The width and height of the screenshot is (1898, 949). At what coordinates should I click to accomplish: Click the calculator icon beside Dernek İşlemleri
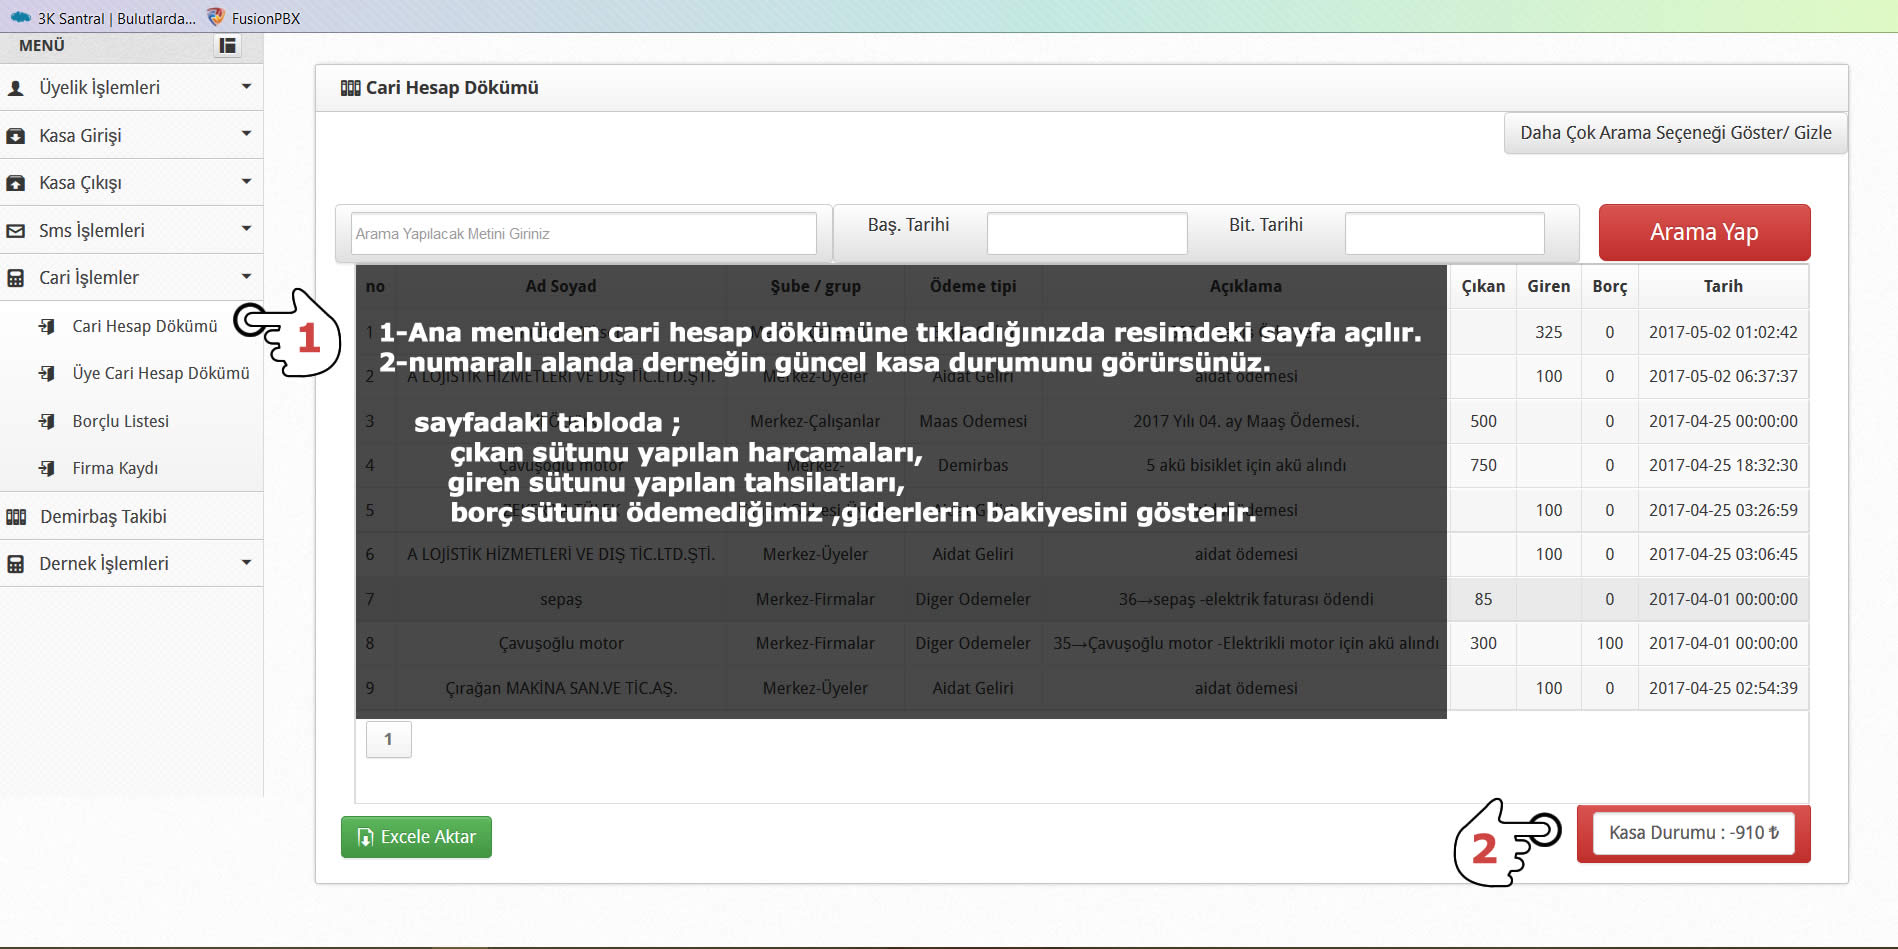click(x=16, y=564)
